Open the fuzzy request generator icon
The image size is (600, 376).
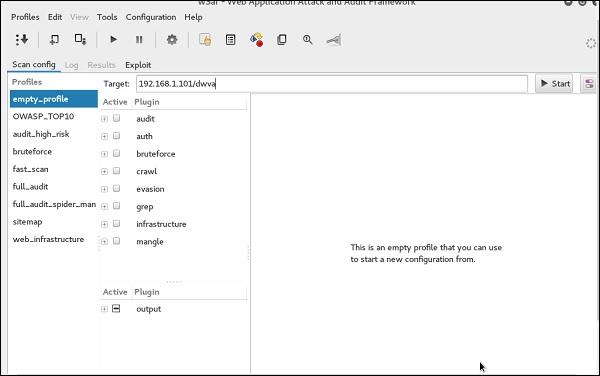click(230, 39)
